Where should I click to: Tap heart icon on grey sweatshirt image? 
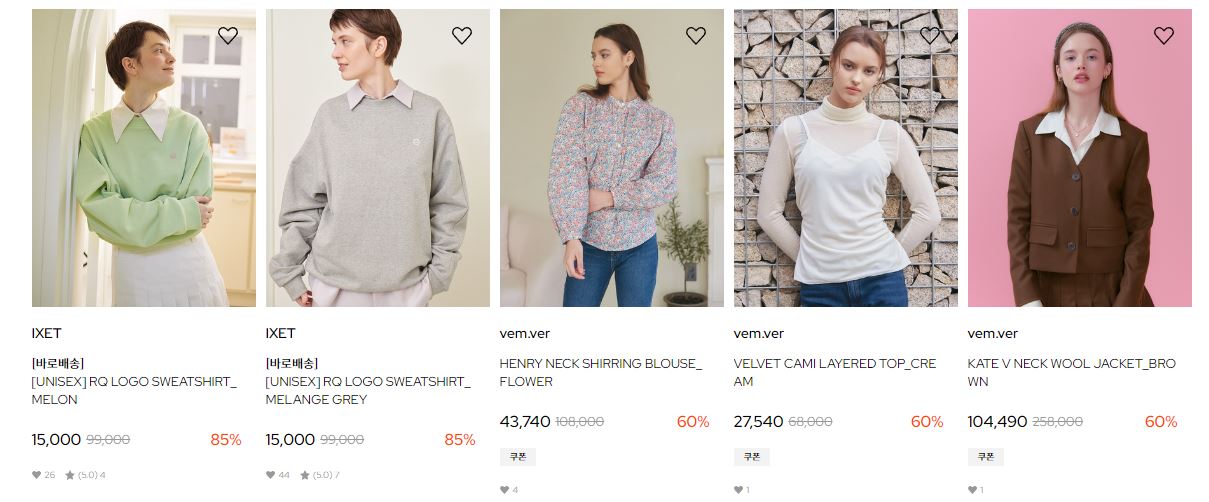[x=462, y=36]
